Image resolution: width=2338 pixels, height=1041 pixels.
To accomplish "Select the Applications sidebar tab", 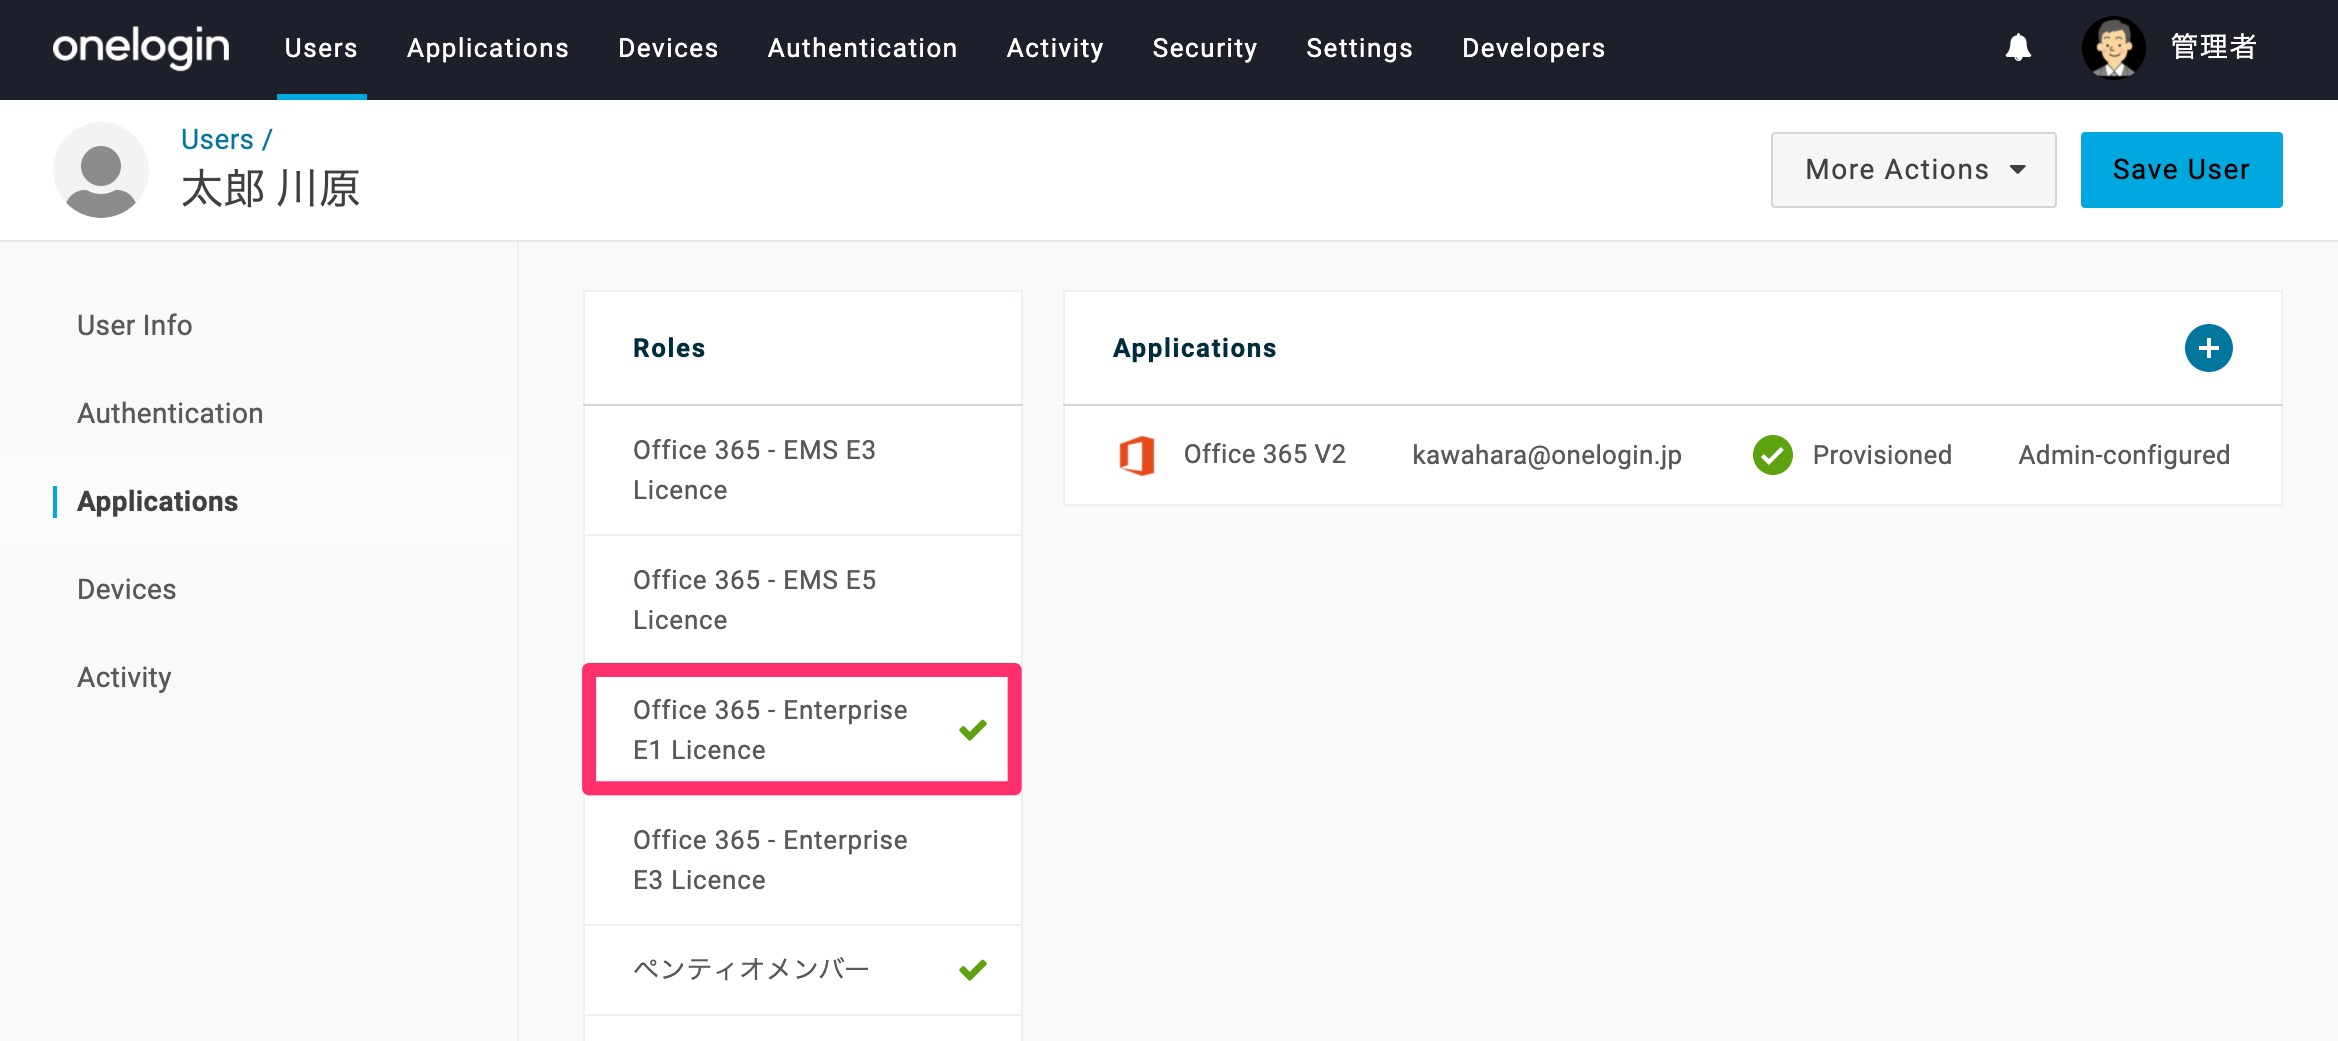I will 158,501.
